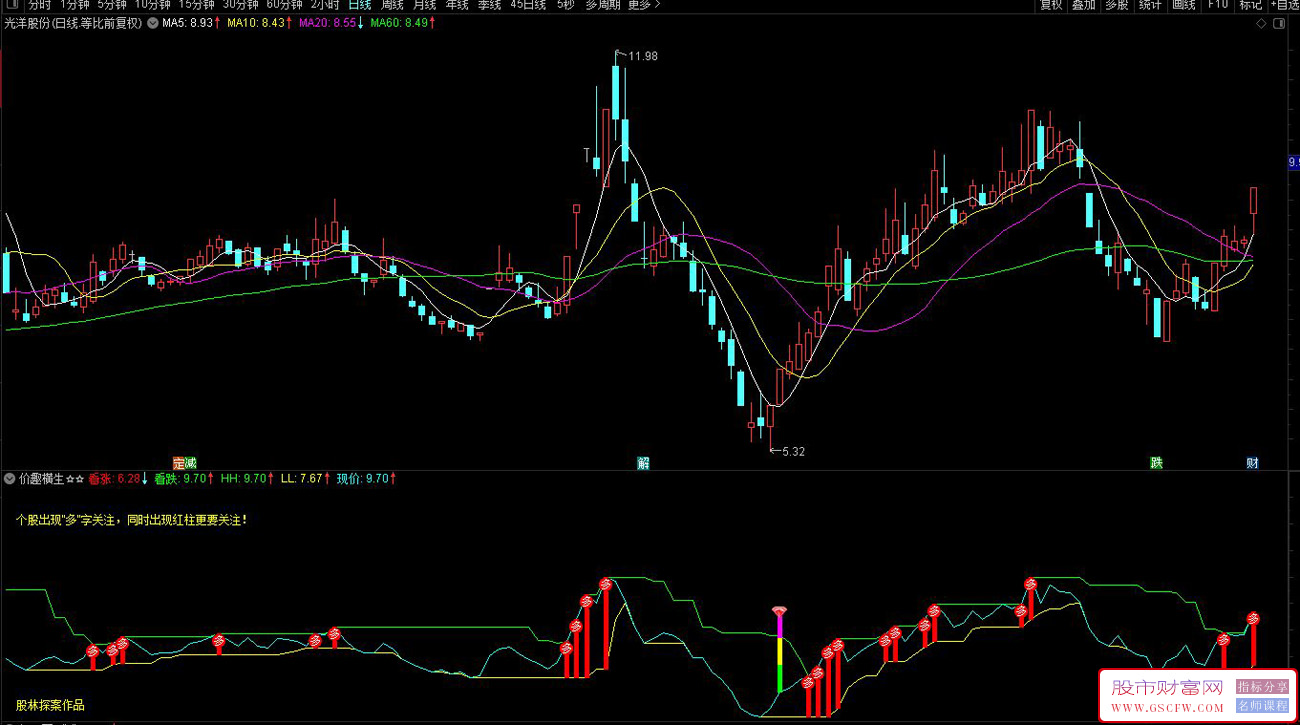This screenshot has height=725, width=1300.
Task: Click the 解 event marker
Action: click(x=643, y=463)
